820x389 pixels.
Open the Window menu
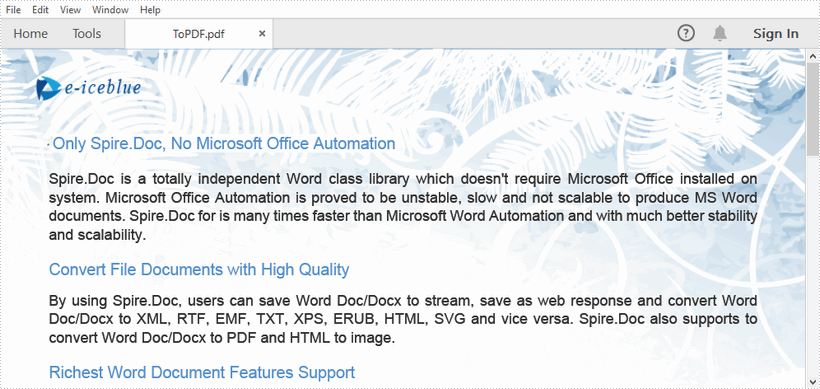[110, 10]
